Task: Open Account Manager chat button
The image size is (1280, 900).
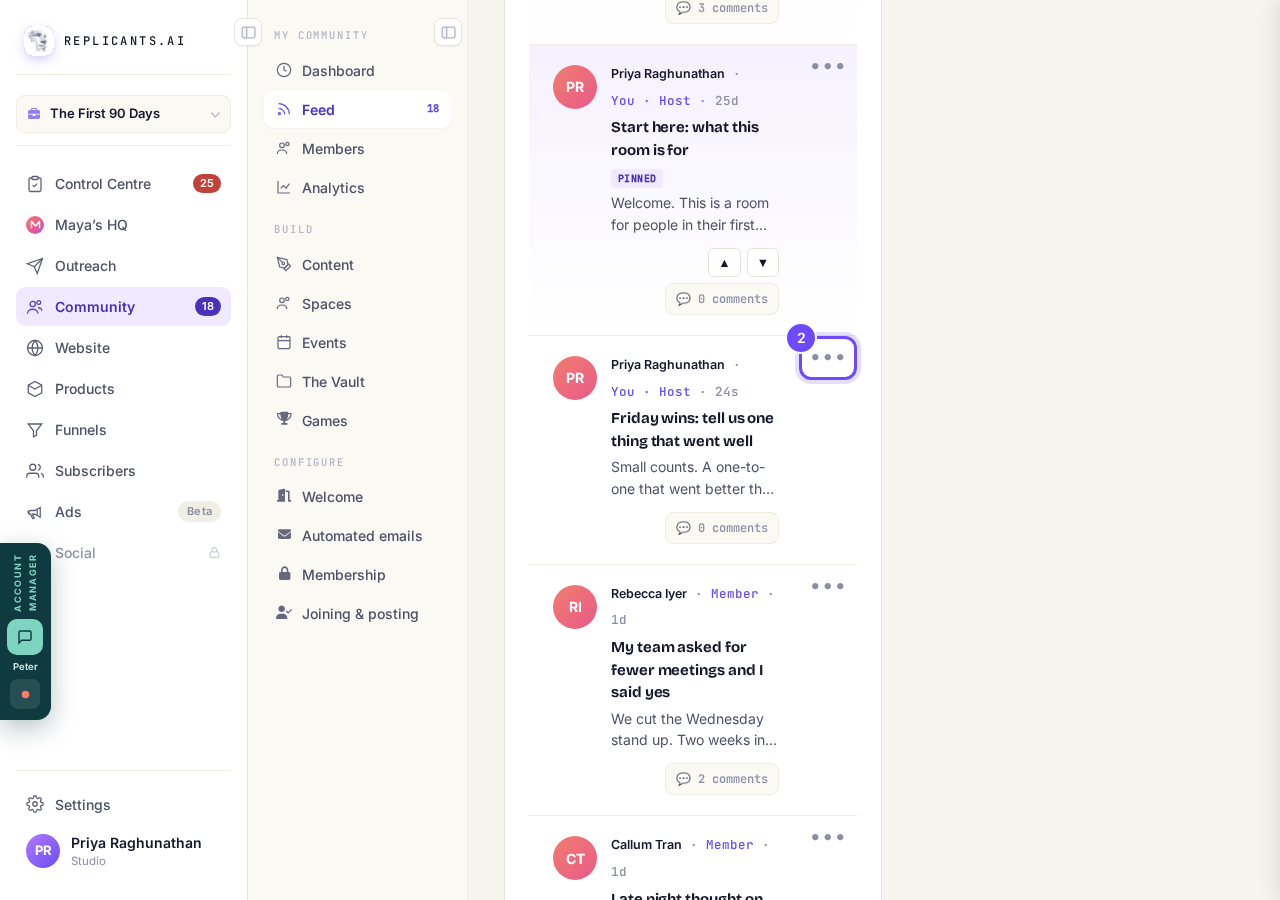Action: point(25,637)
